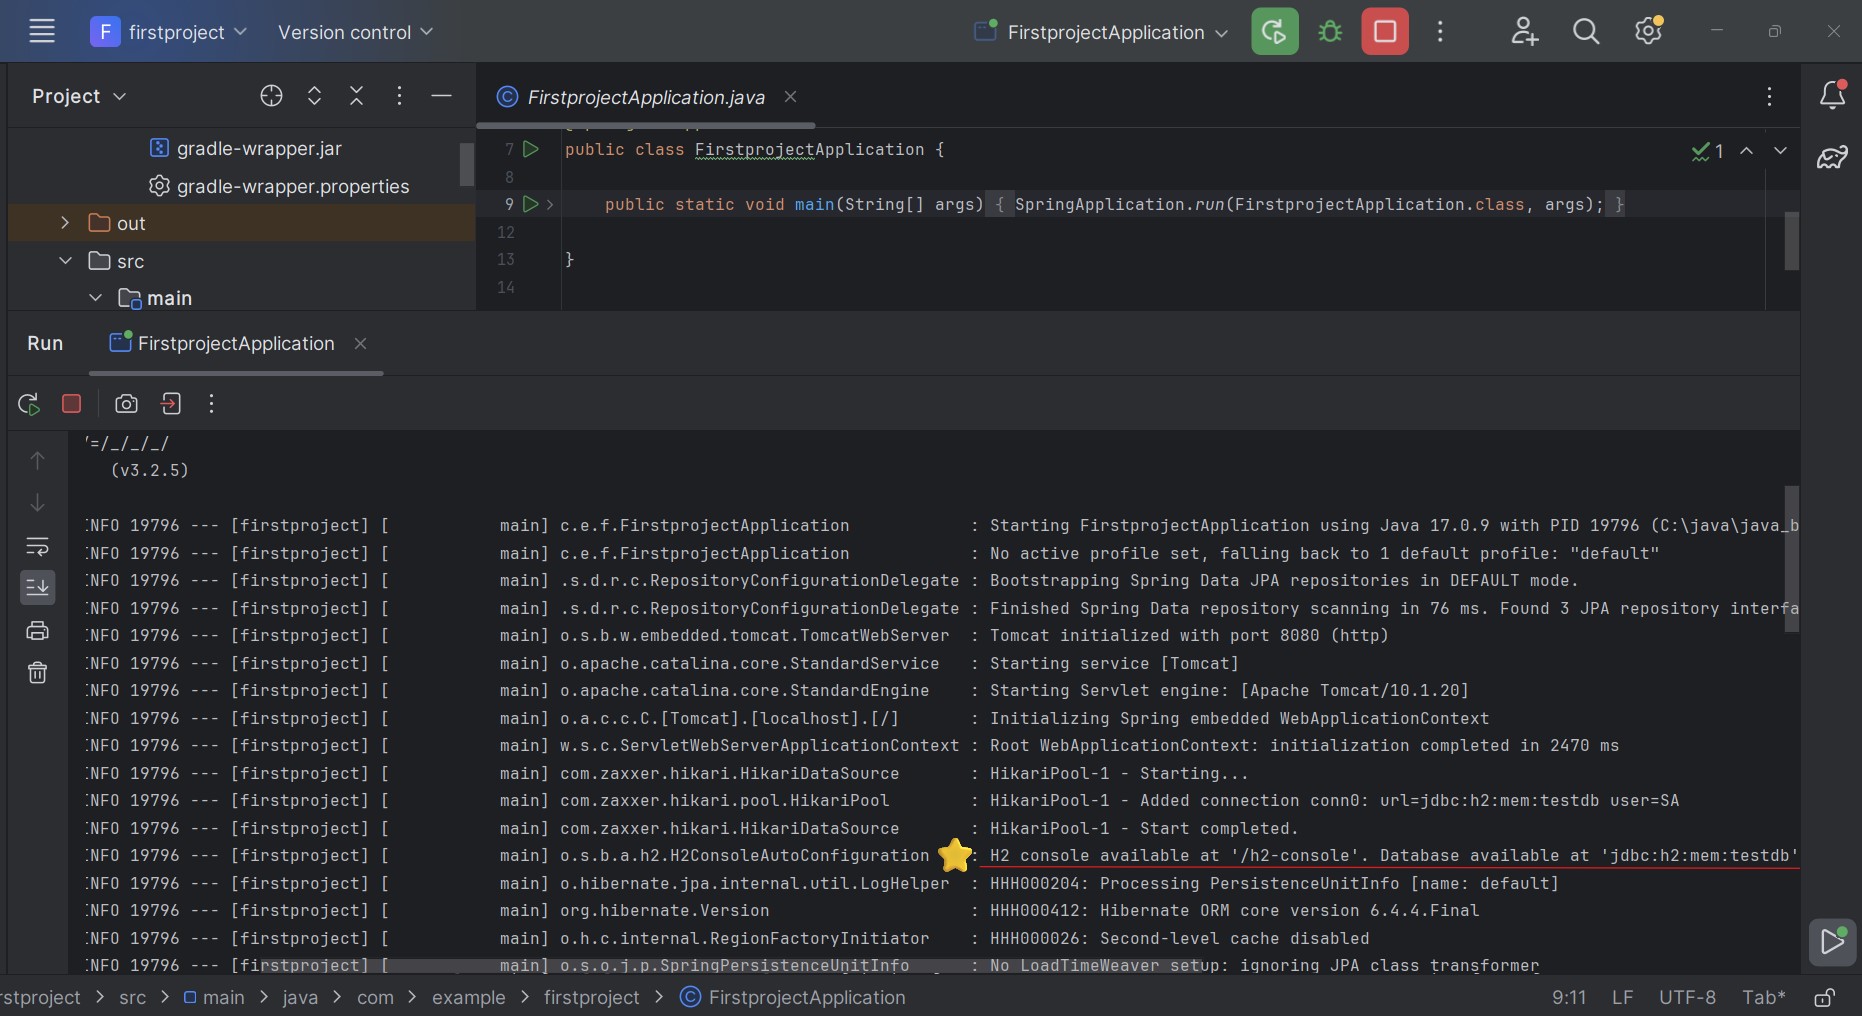Run main method via gutter icon on line 9
Screen dimensions: 1862x1016
coord(531,205)
